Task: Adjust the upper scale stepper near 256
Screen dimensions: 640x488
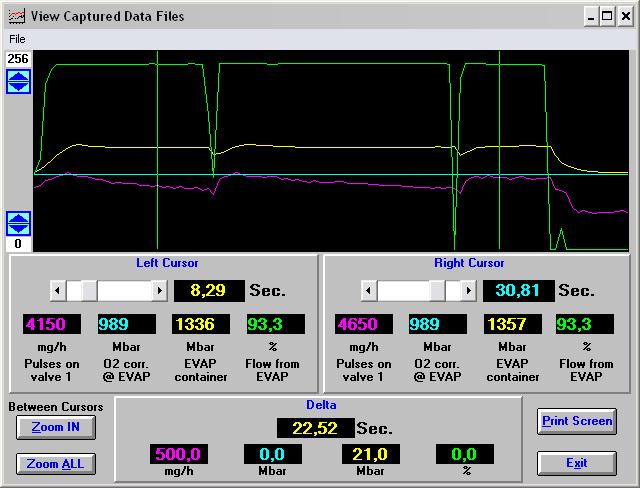Action: 18,81
